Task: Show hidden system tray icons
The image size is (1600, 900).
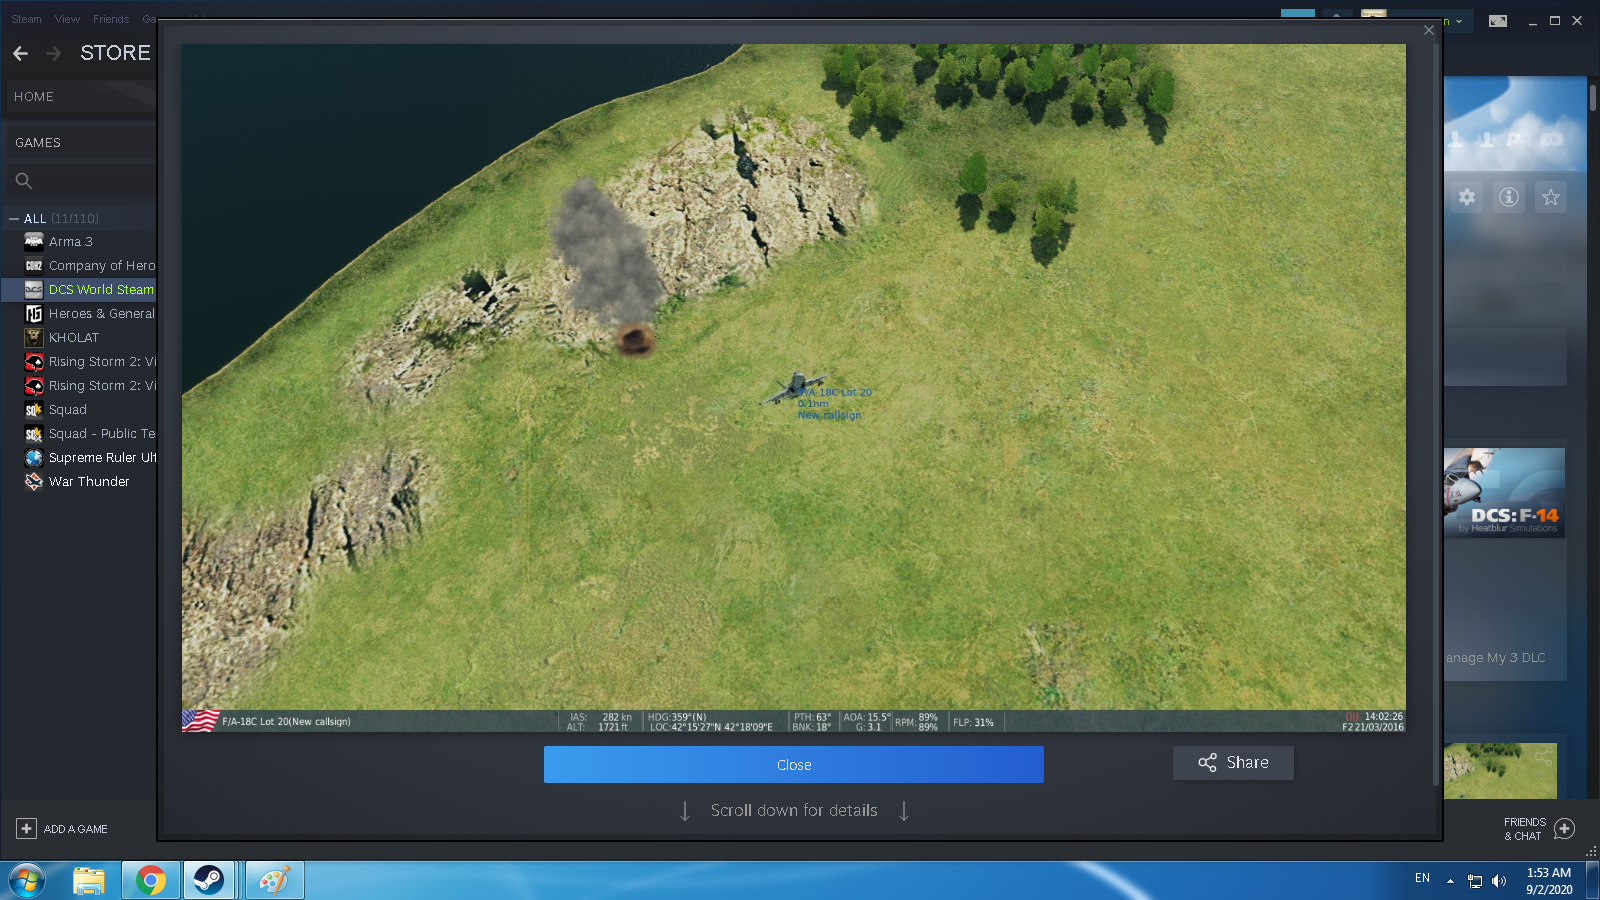Action: tap(1450, 881)
